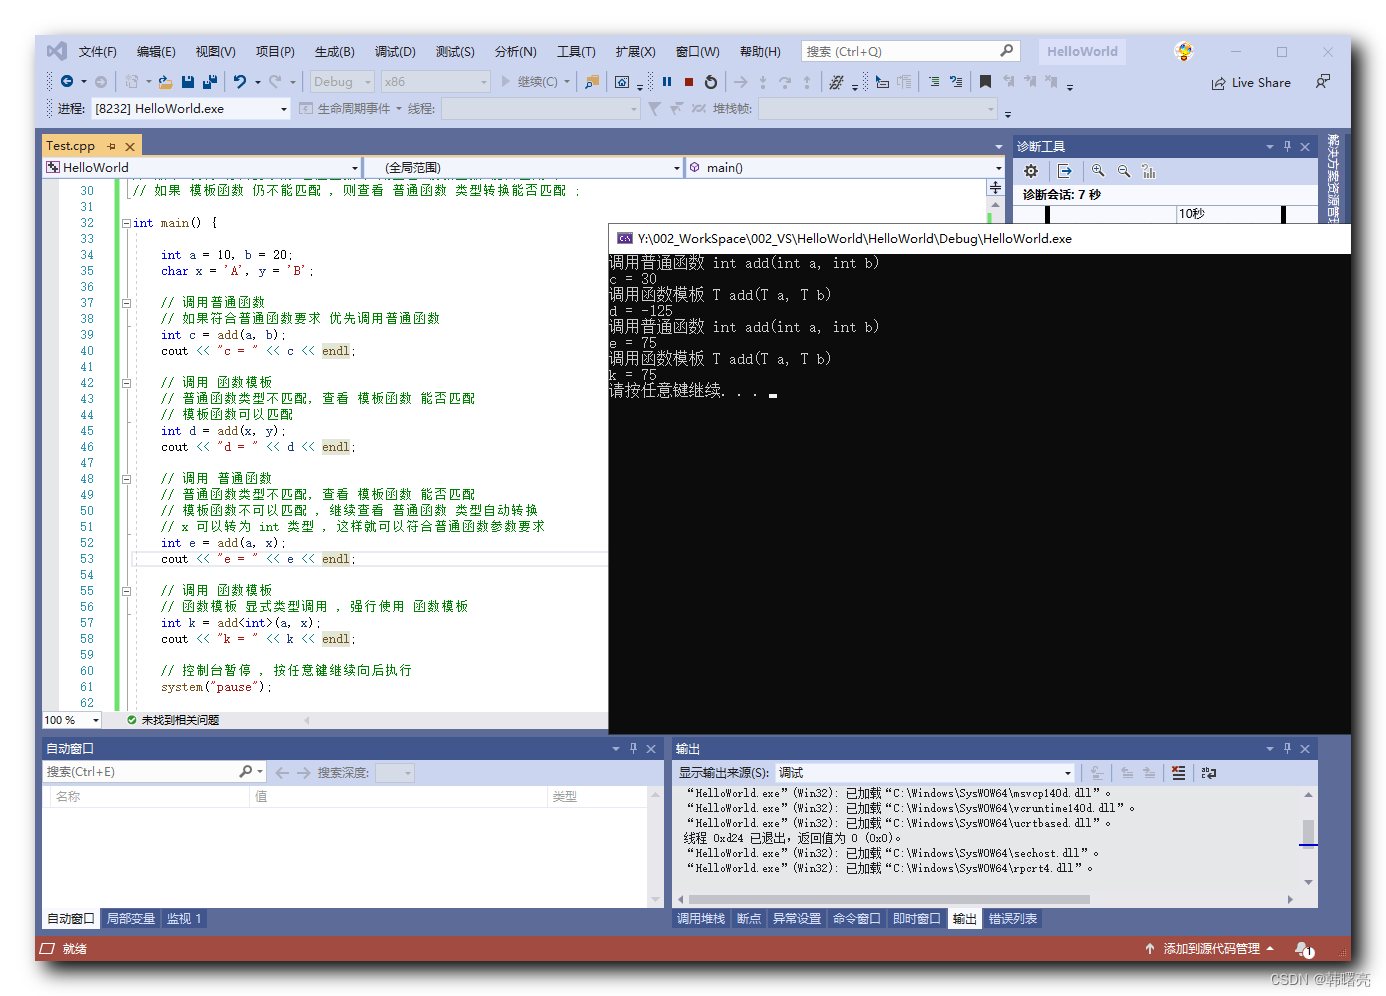The width and height of the screenshot is (1386, 996).
Task: Click the navigate backward arrow icon
Action: [x=67, y=82]
